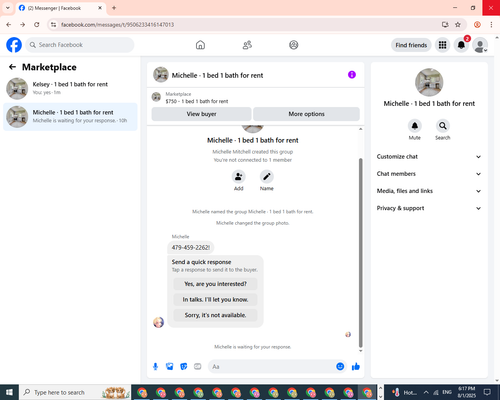
Task: Click the chat header listing photo
Action: pyautogui.click(x=161, y=74)
